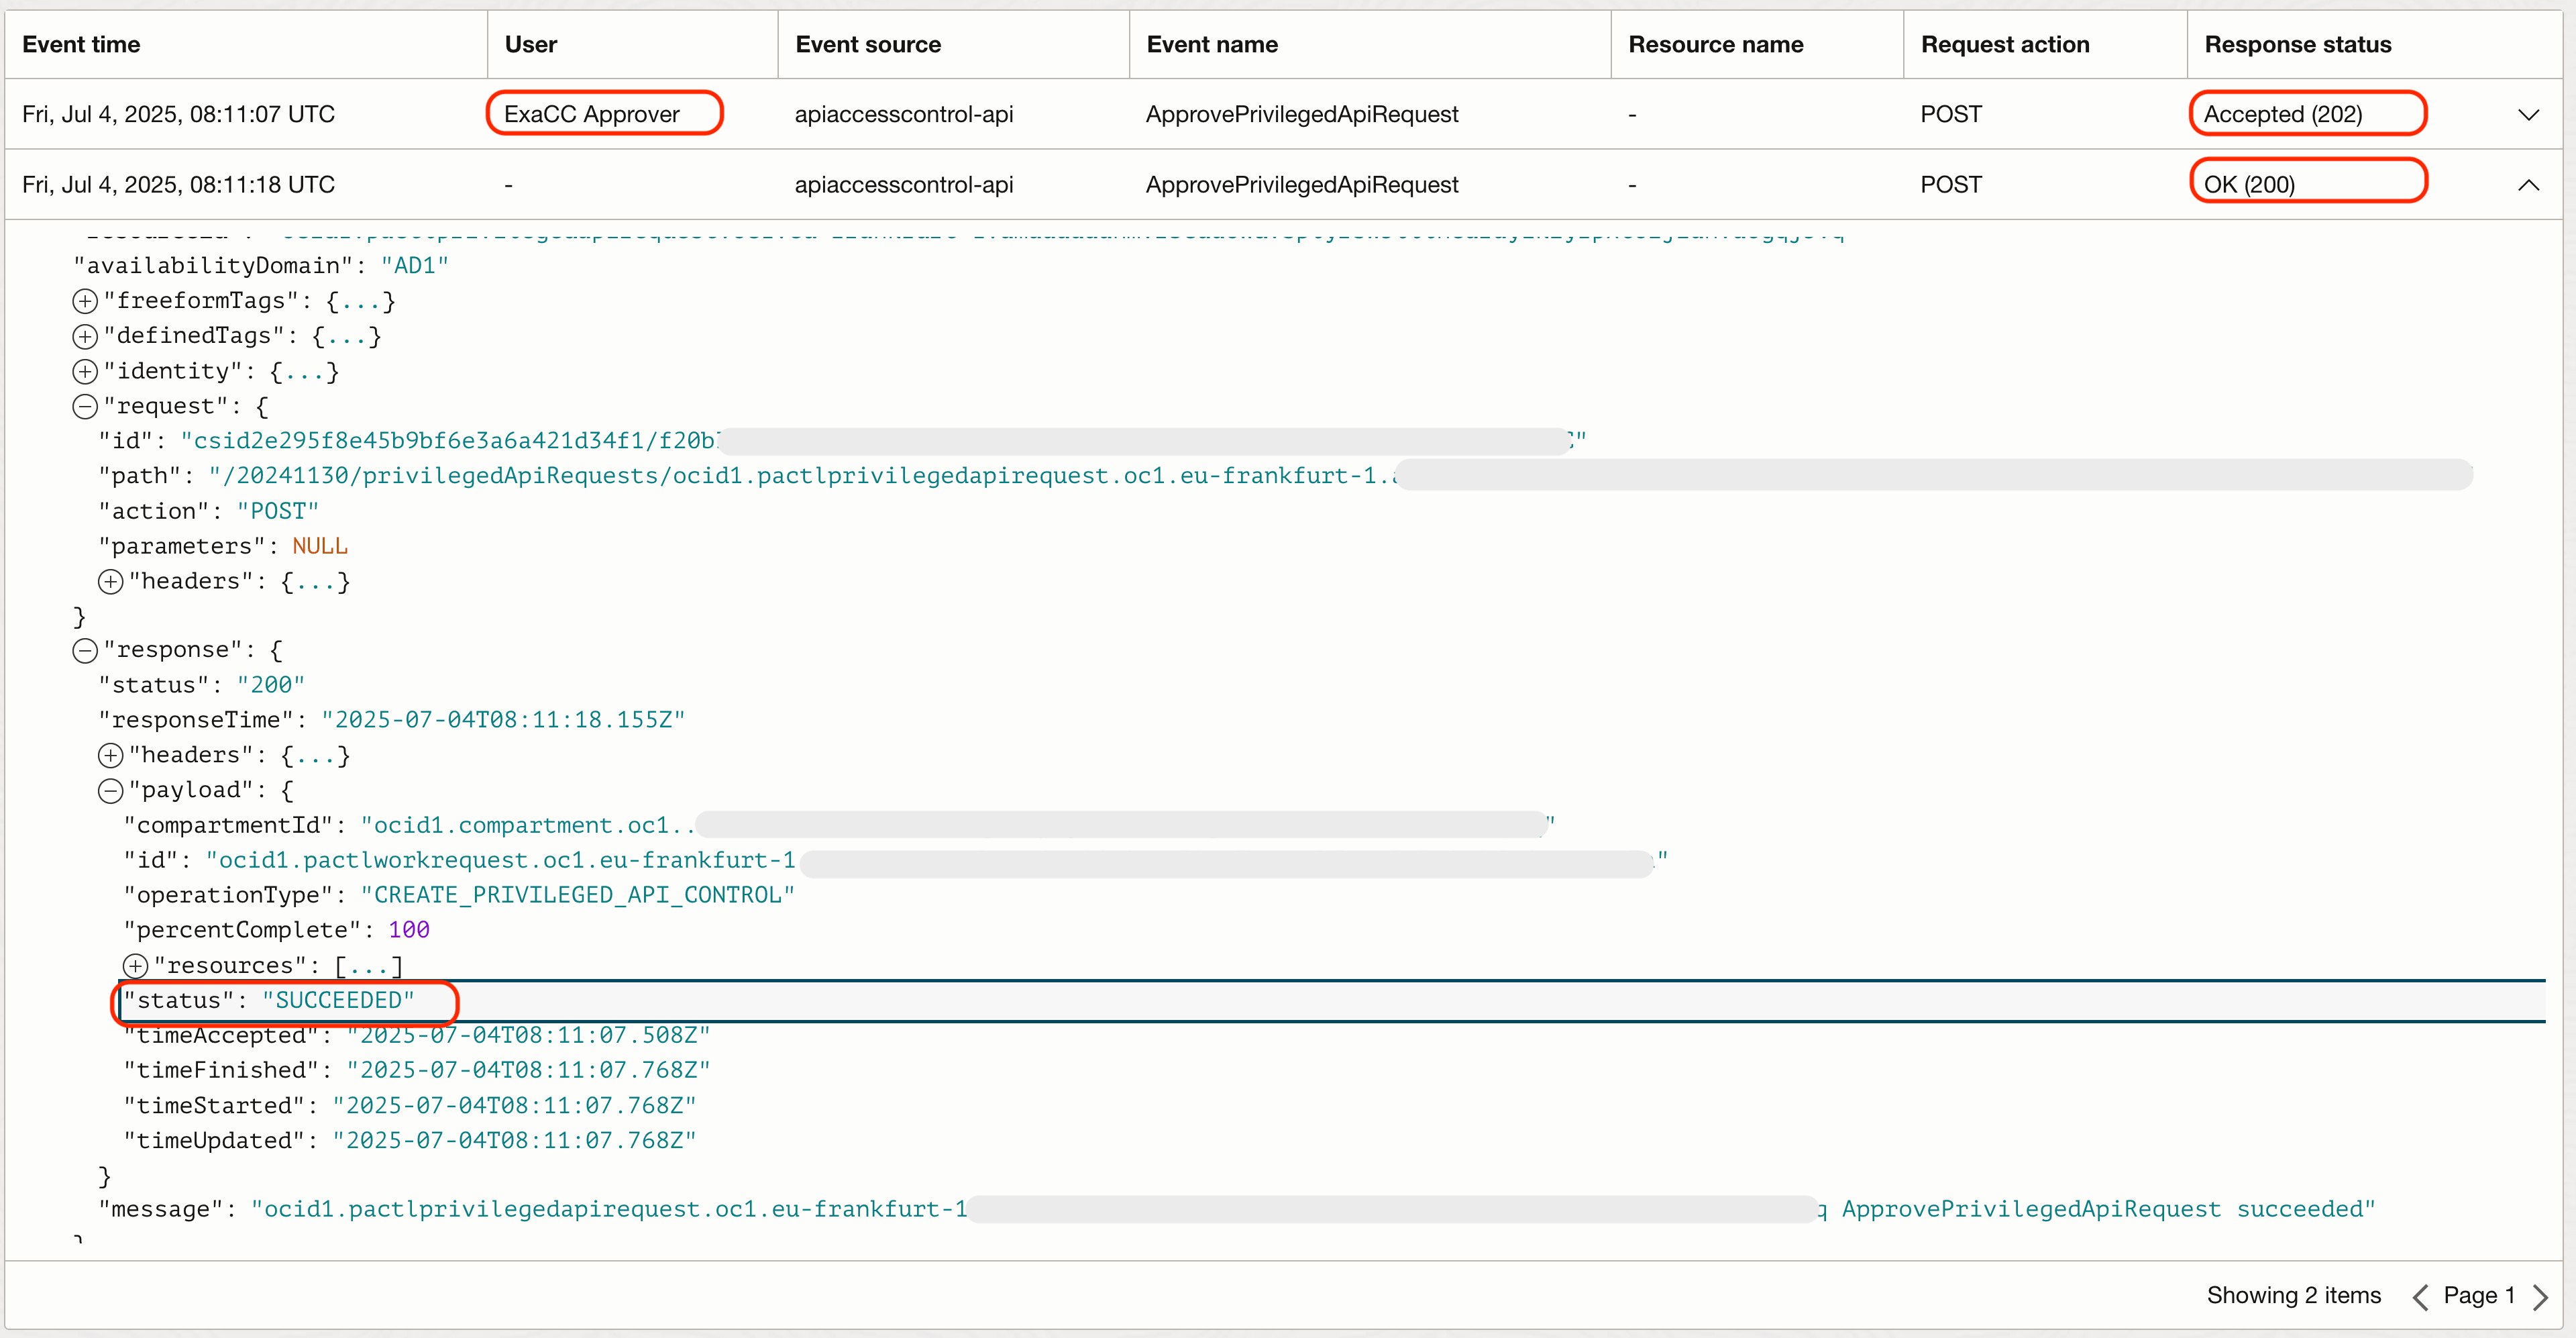The image size is (2576, 1338).
Task: Expand the 08:11:07 event row chevron
Action: [x=2528, y=115]
